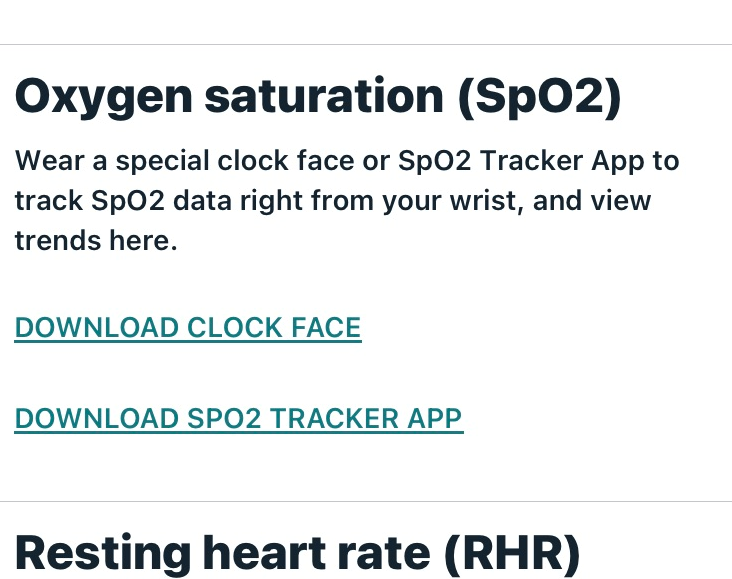Click the SpO2 description paragraph

[x=346, y=200]
